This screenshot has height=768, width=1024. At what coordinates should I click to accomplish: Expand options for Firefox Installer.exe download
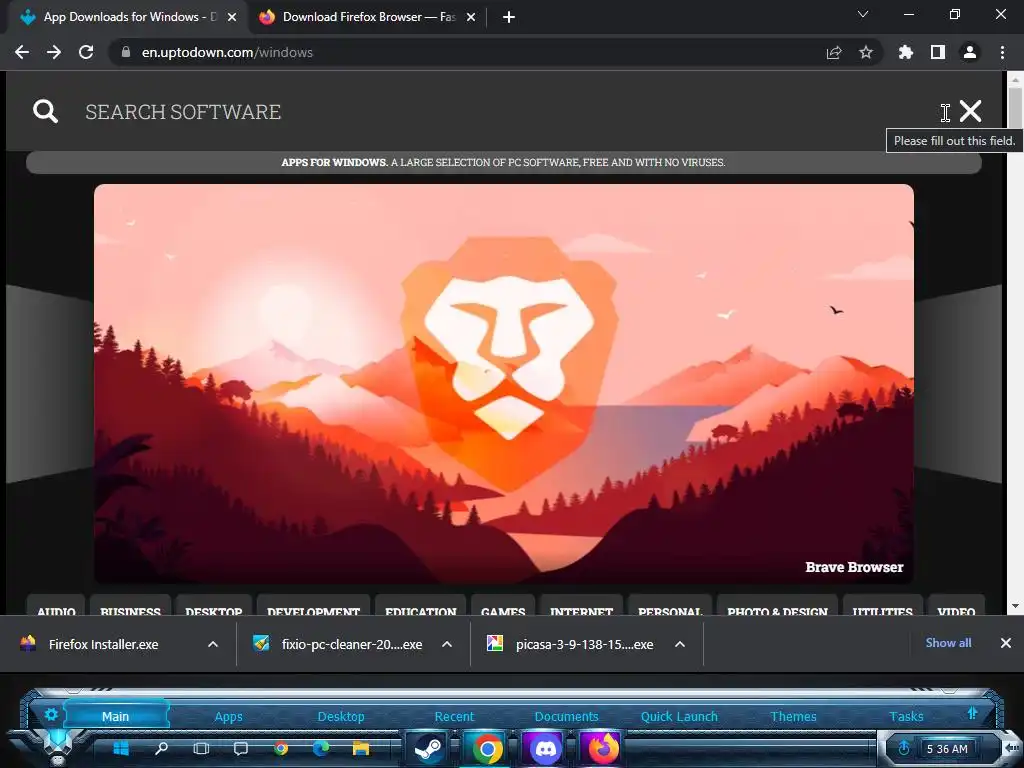point(213,645)
